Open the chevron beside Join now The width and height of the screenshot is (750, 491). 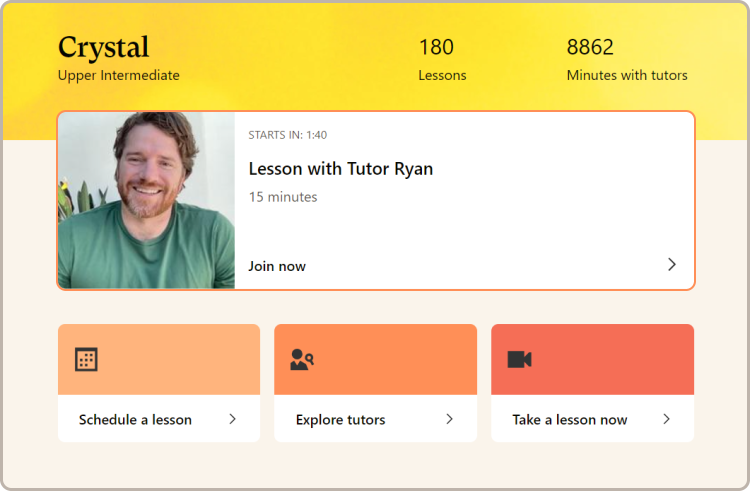[671, 265]
